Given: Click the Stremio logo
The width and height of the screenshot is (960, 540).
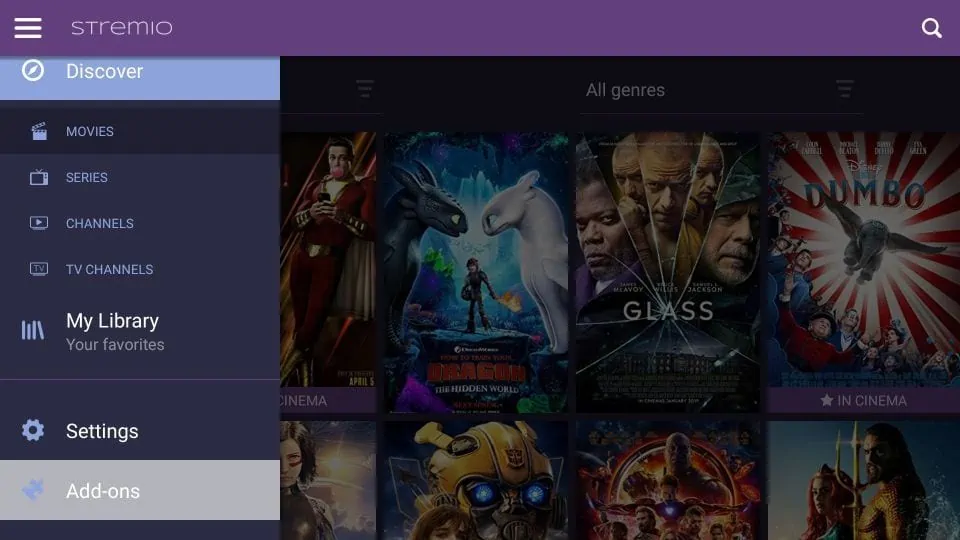Looking at the screenshot, I should 122,28.
